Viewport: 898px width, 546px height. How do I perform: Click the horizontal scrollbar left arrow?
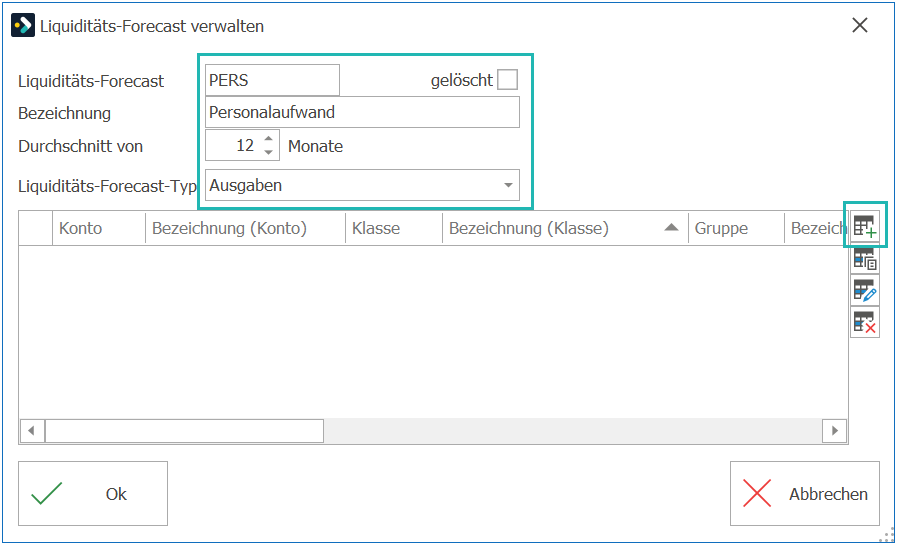tap(31, 431)
